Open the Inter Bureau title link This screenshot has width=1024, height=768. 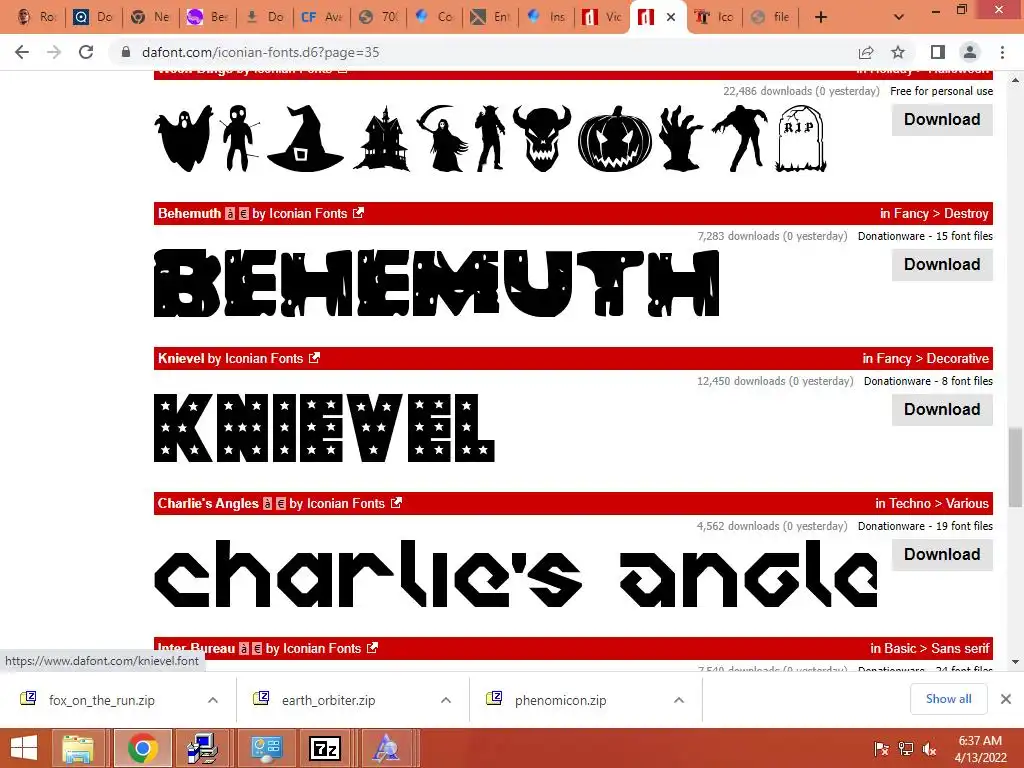point(196,648)
